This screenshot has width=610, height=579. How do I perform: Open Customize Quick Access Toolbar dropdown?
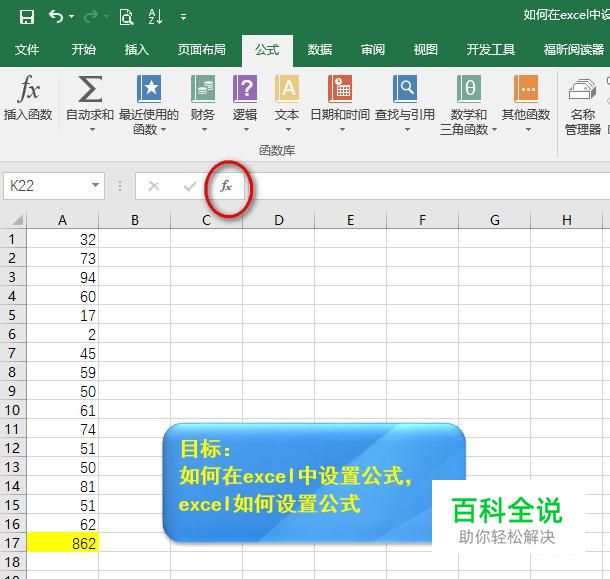[x=183, y=17]
